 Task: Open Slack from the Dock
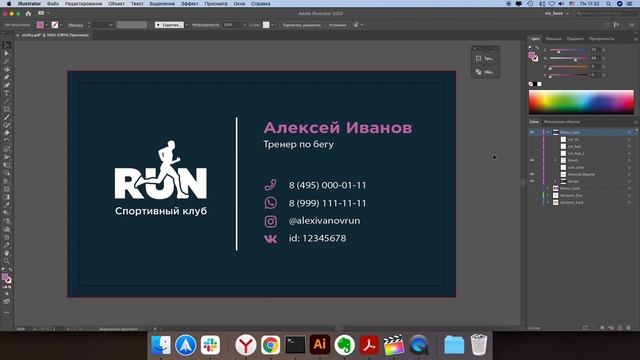pyautogui.click(x=211, y=345)
